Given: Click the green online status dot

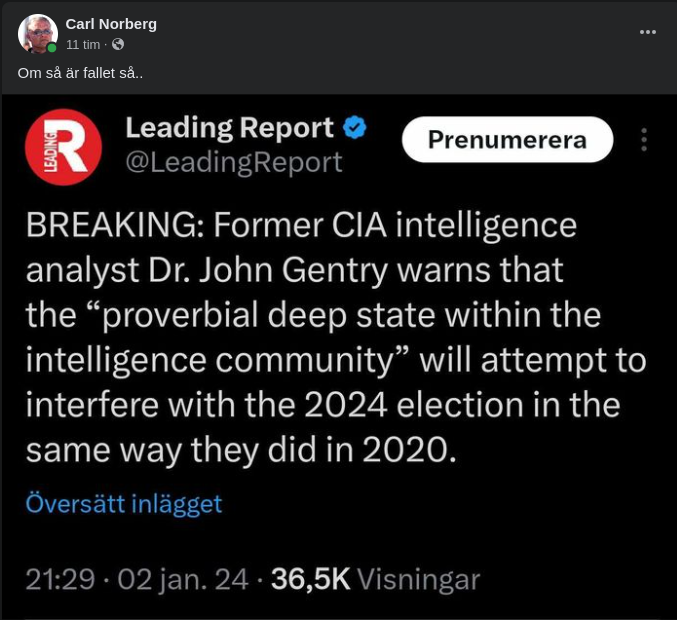Looking at the screenshot, I should [x=52, y=48].
